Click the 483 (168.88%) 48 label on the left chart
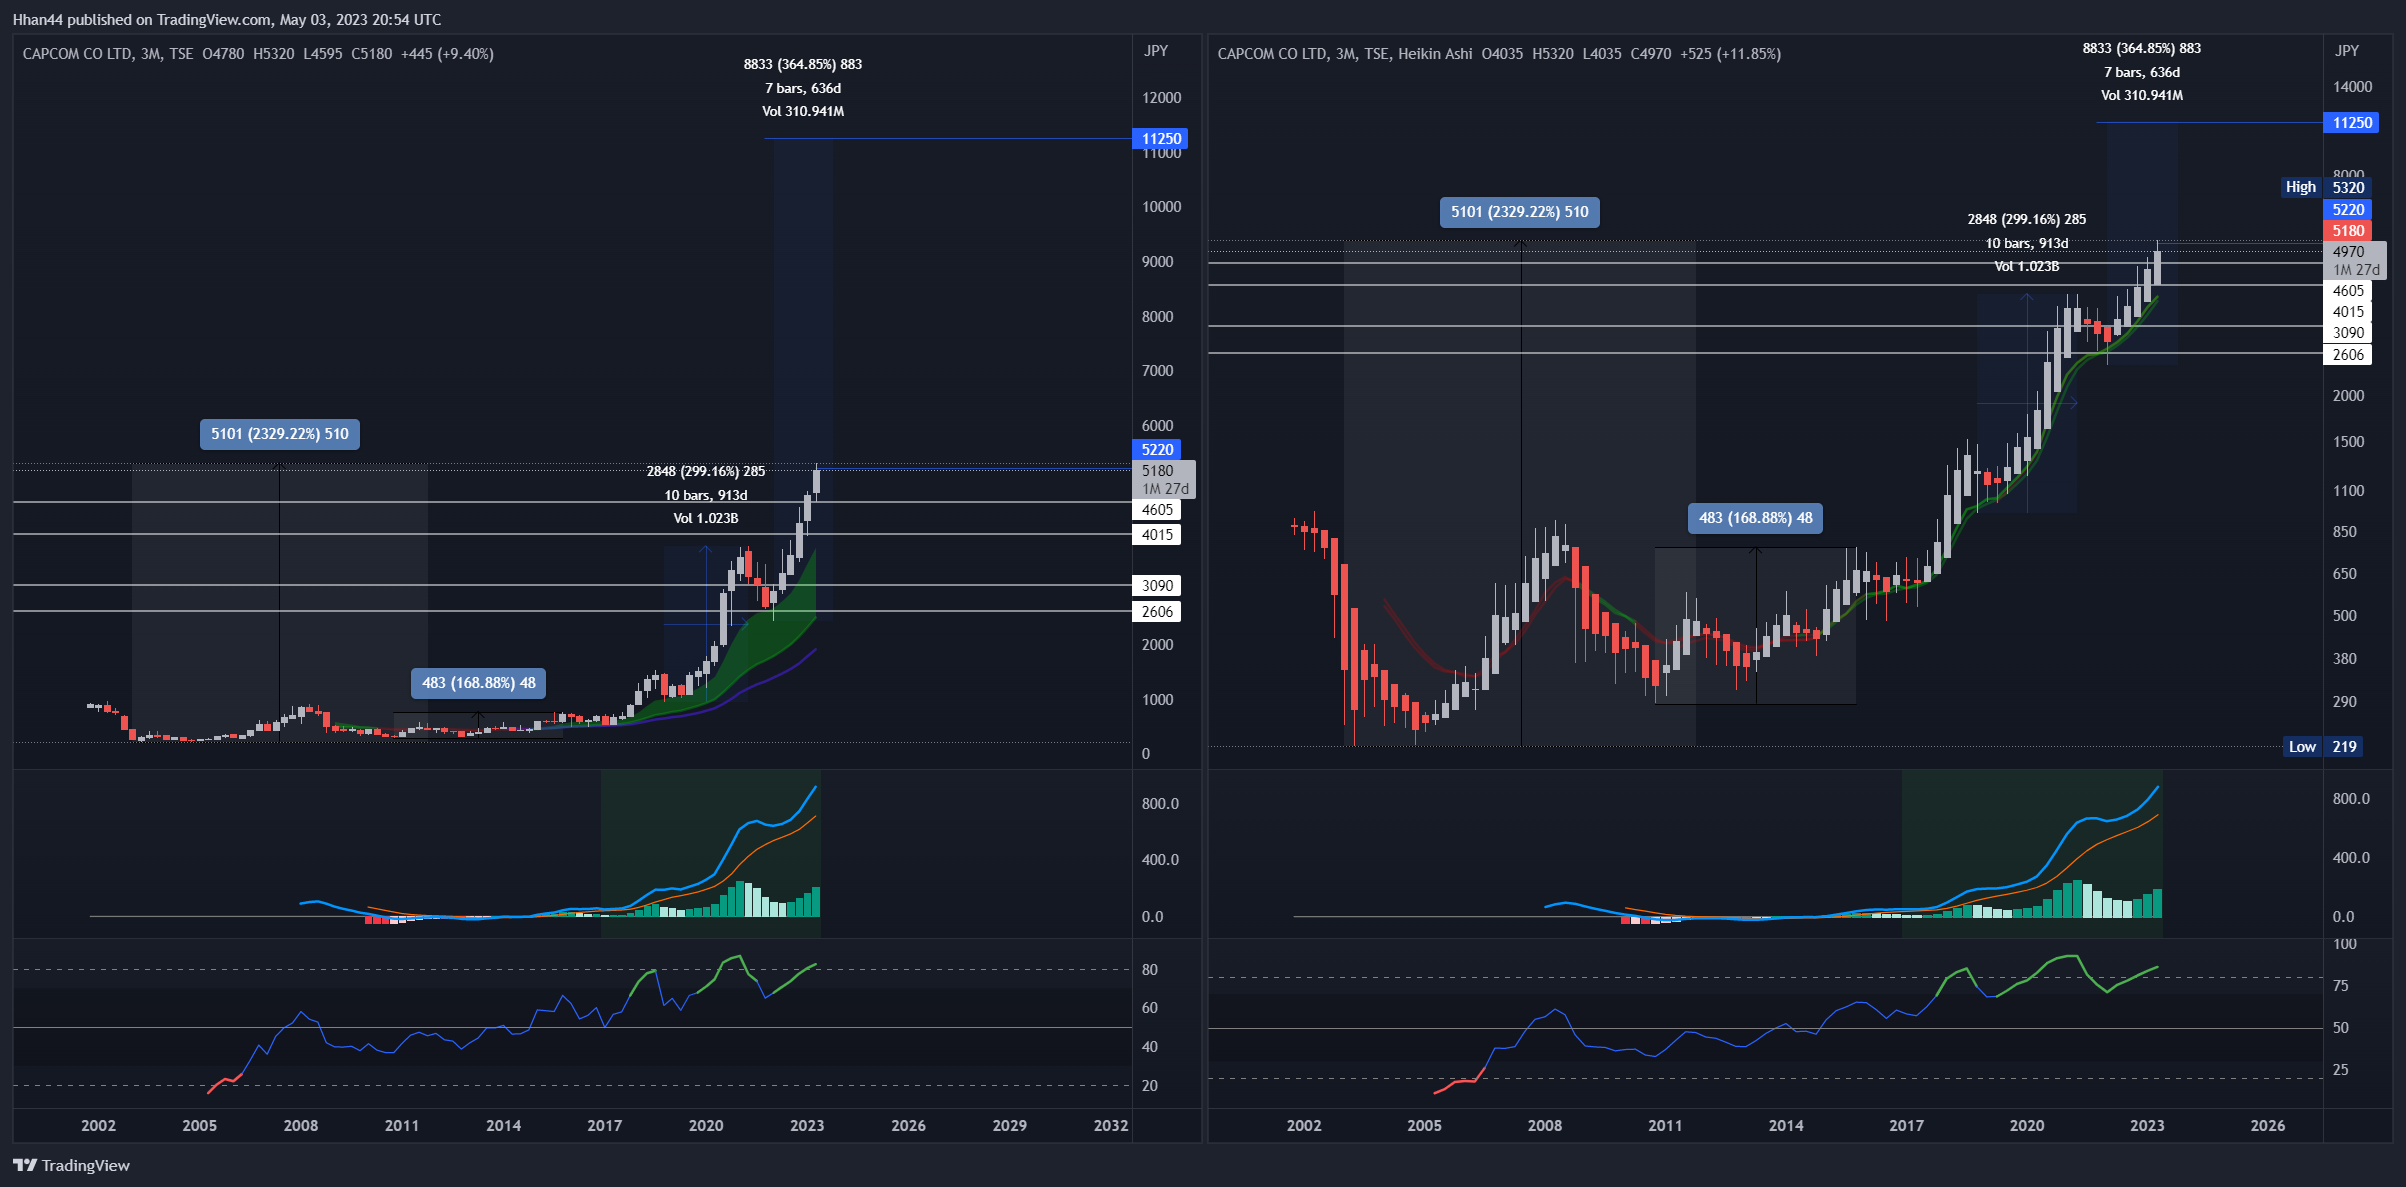Viewport: 2406px width, 1187px height. 479,683
